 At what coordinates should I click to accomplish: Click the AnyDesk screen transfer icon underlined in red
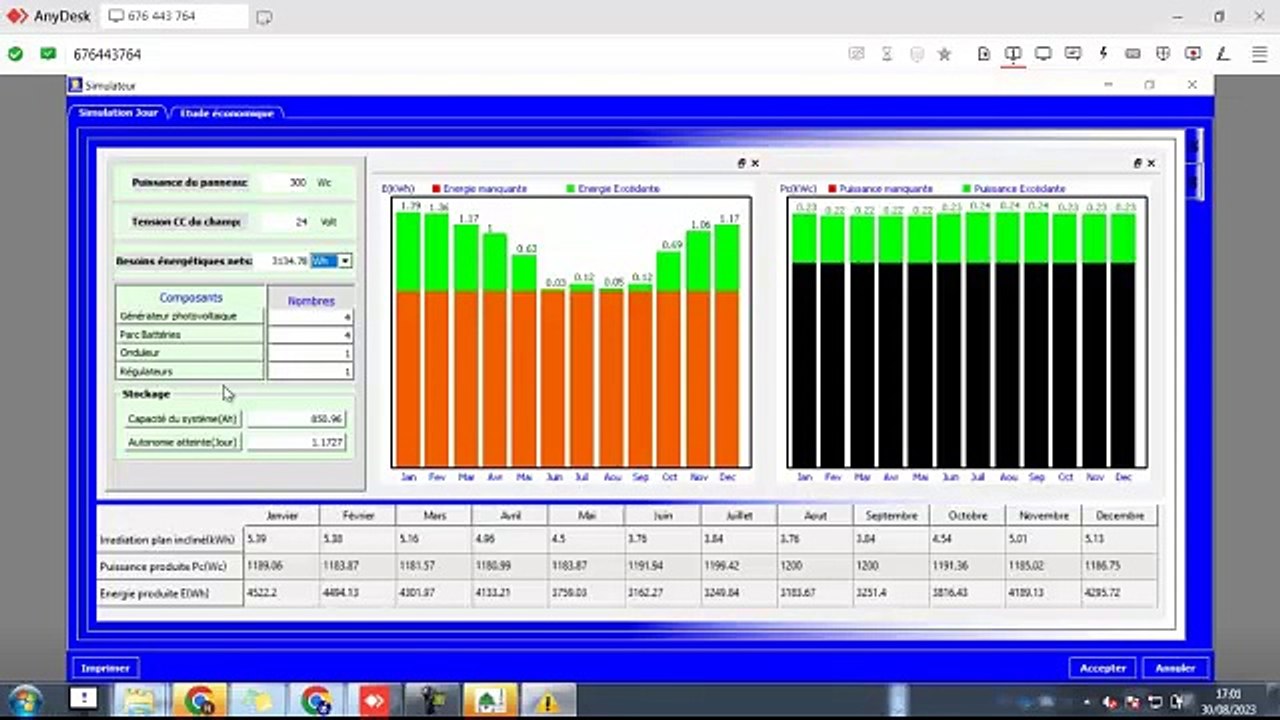point(1013,54)
